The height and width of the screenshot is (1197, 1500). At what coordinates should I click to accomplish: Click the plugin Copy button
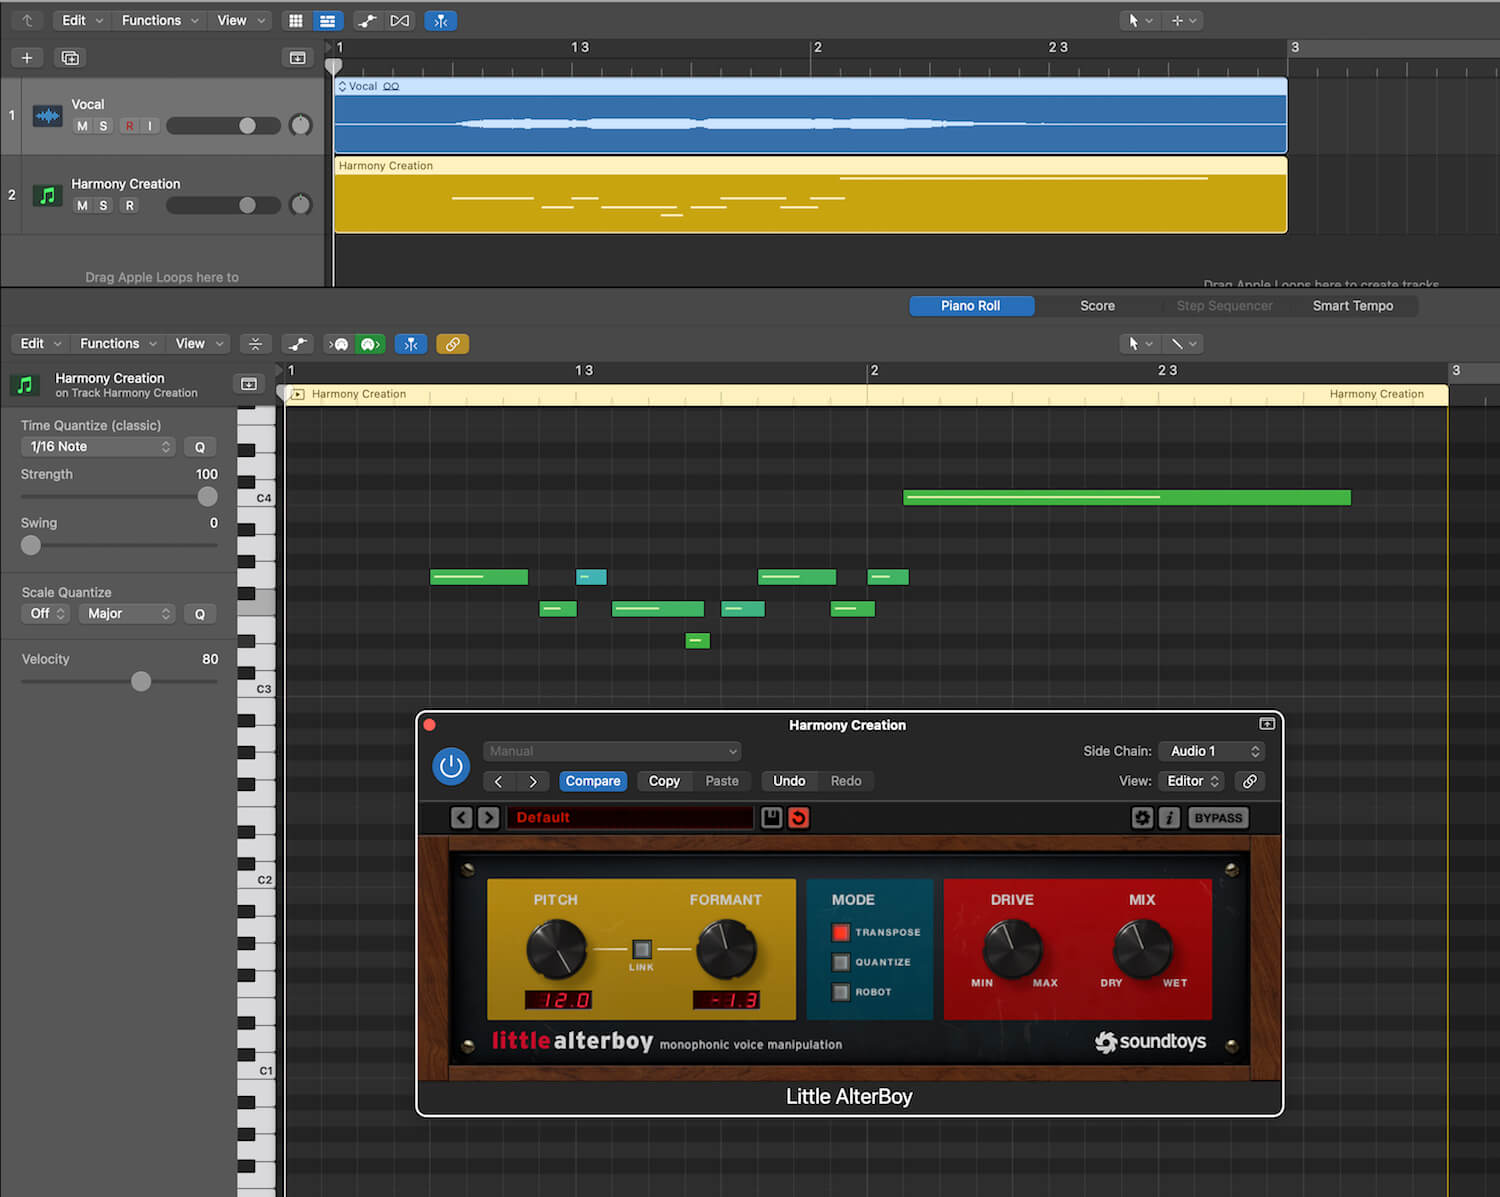pos(664,781)
